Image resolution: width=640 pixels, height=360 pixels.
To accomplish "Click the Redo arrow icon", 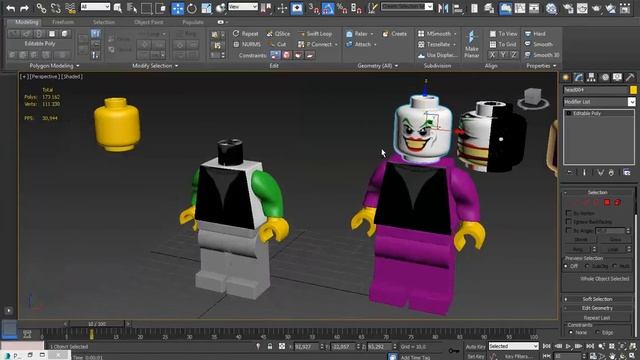I will 24,8.
